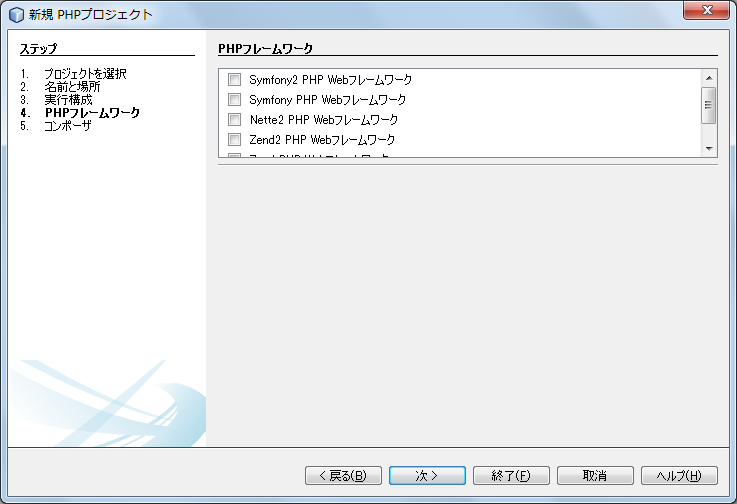Click the framework list scrollbar thumb
The height and width of the screenshot is (504, 737).
(x=709, y=105)
